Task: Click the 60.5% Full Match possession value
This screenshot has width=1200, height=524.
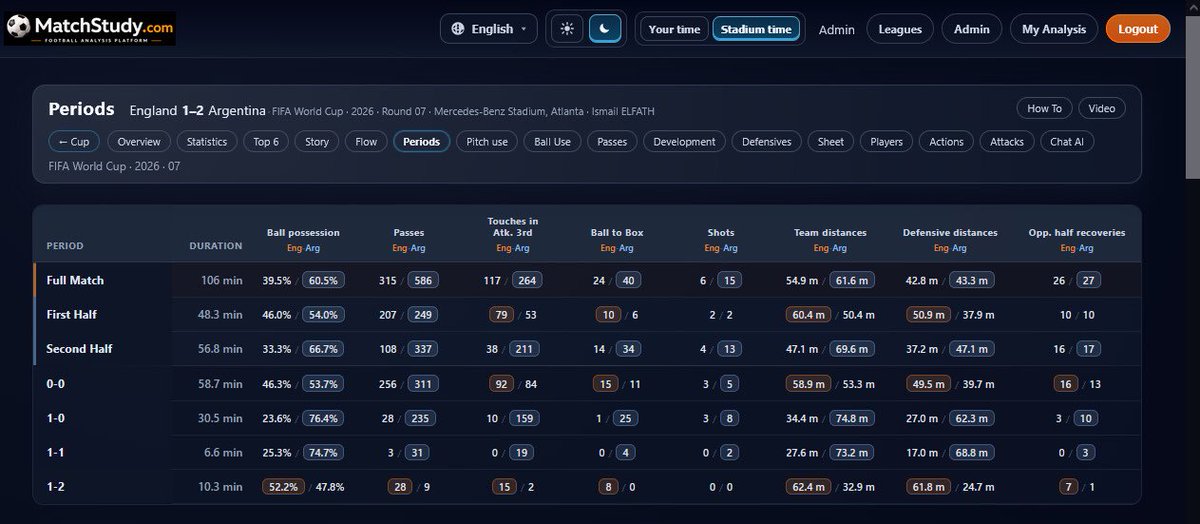Action: (x=324, y=281)
